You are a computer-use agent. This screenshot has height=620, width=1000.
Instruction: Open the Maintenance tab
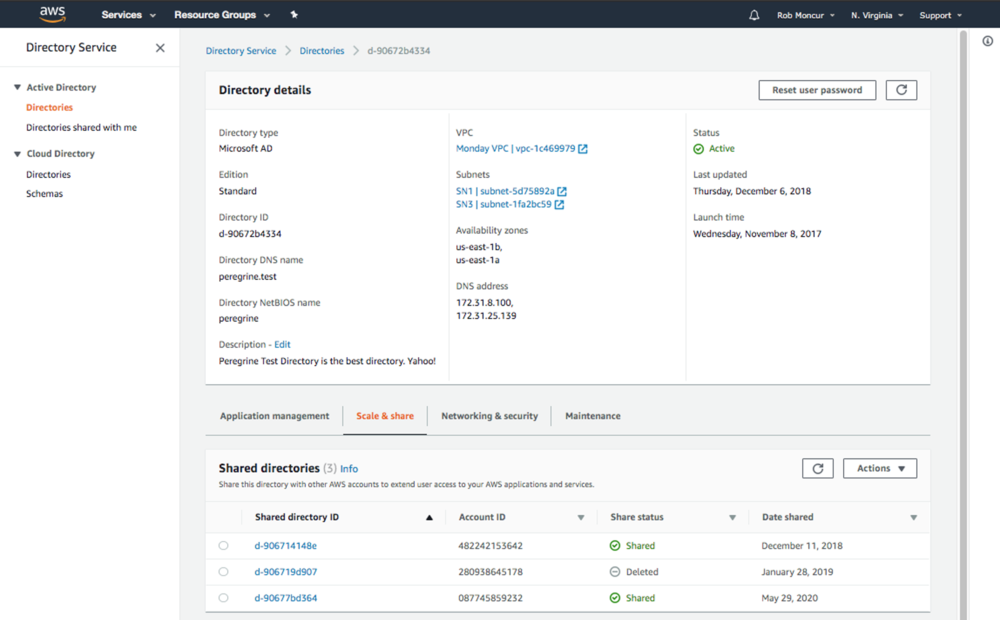coord(592,416)
